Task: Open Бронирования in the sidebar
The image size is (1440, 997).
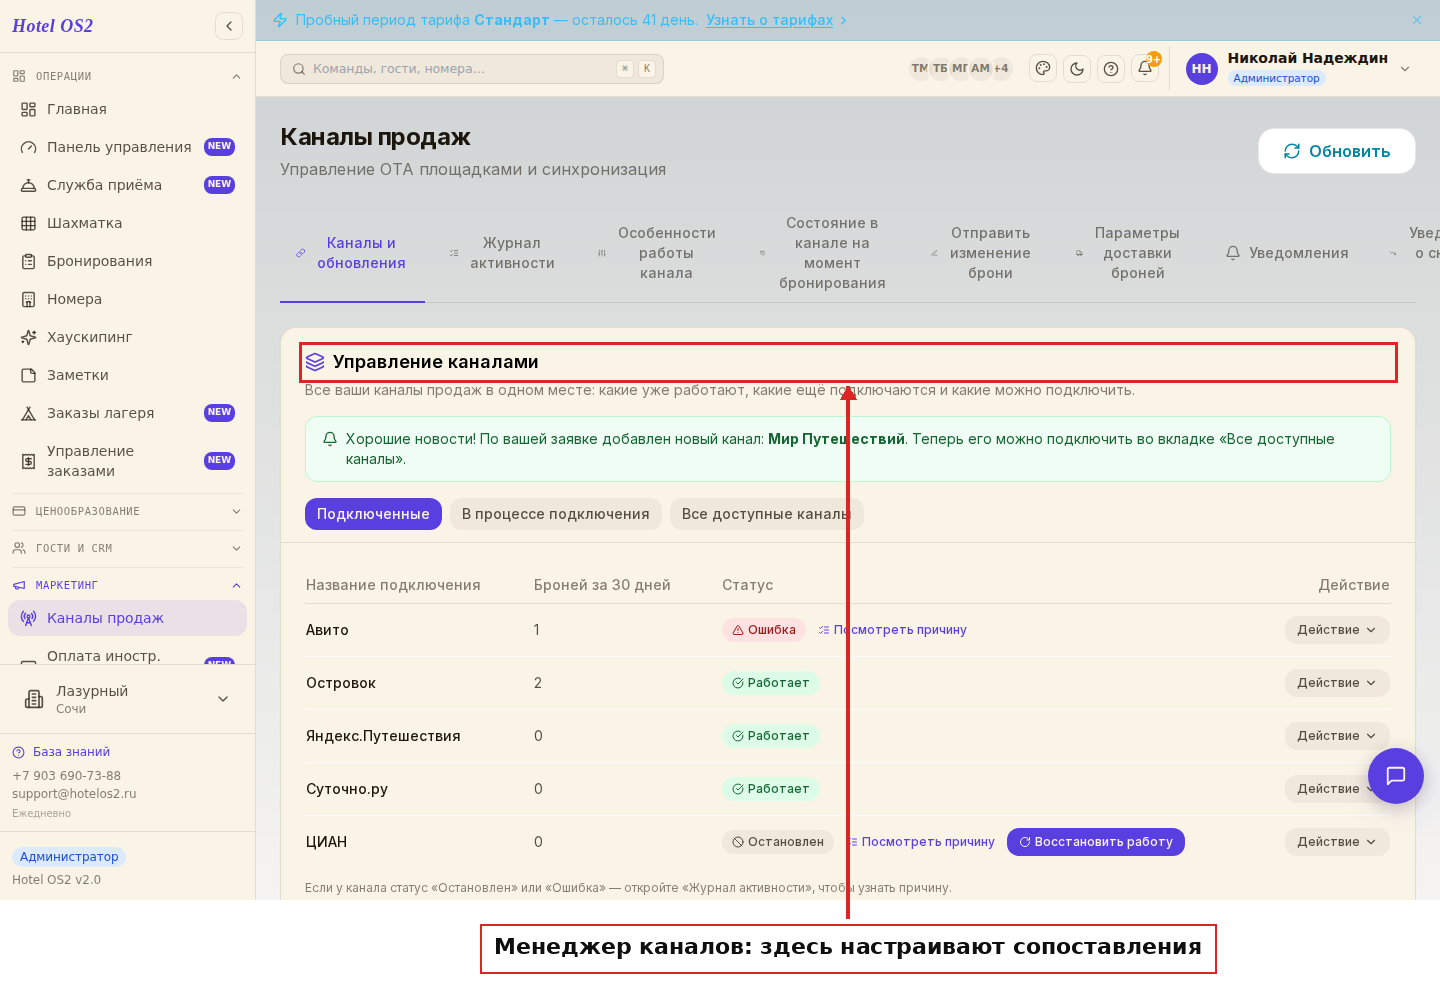Action: (x=127, y=261)
